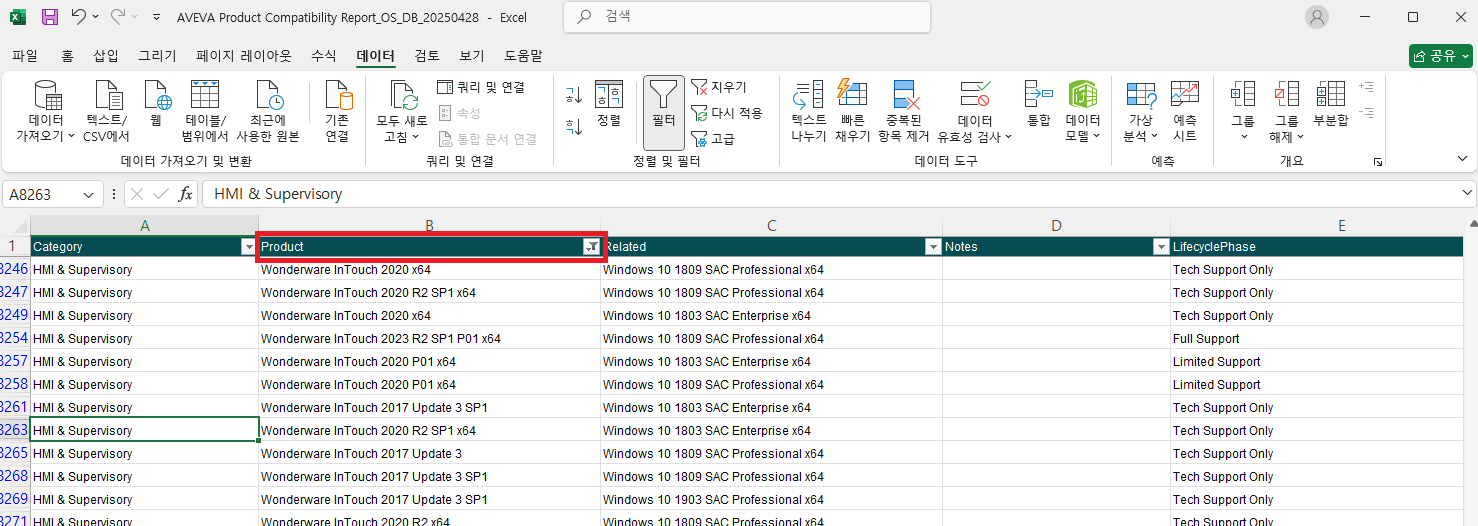Sort descending with the 내림차순 icon
1478x526 pixels.
tap(574, 127)
